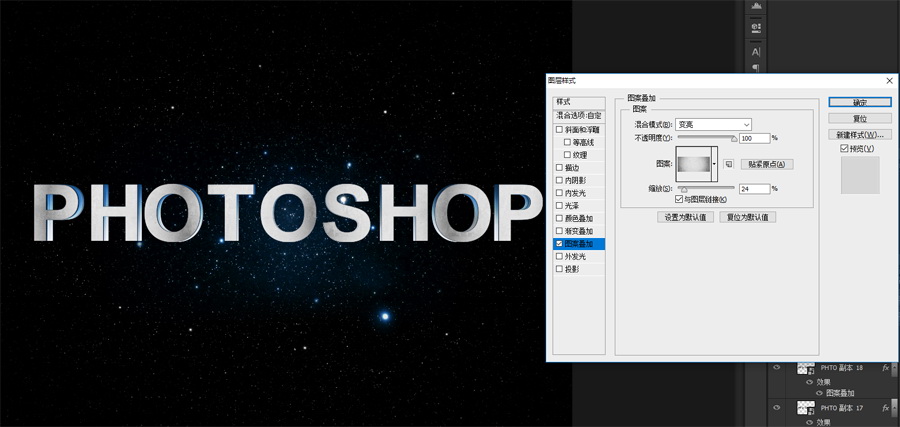Close the 图层样式 dialog
The image size is (900, 427).
pos(890,81)
